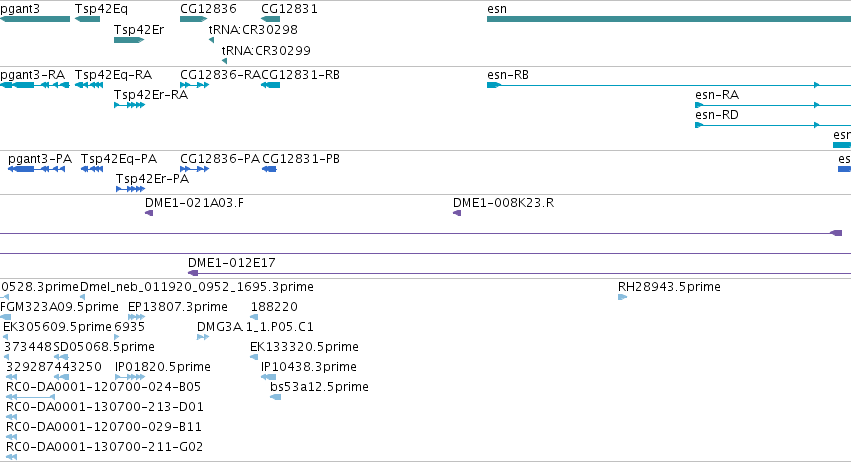The height and width of the screenshot is (462, 851).
Task: Select the IP10438.3prime EST
Action: (269, 377)
